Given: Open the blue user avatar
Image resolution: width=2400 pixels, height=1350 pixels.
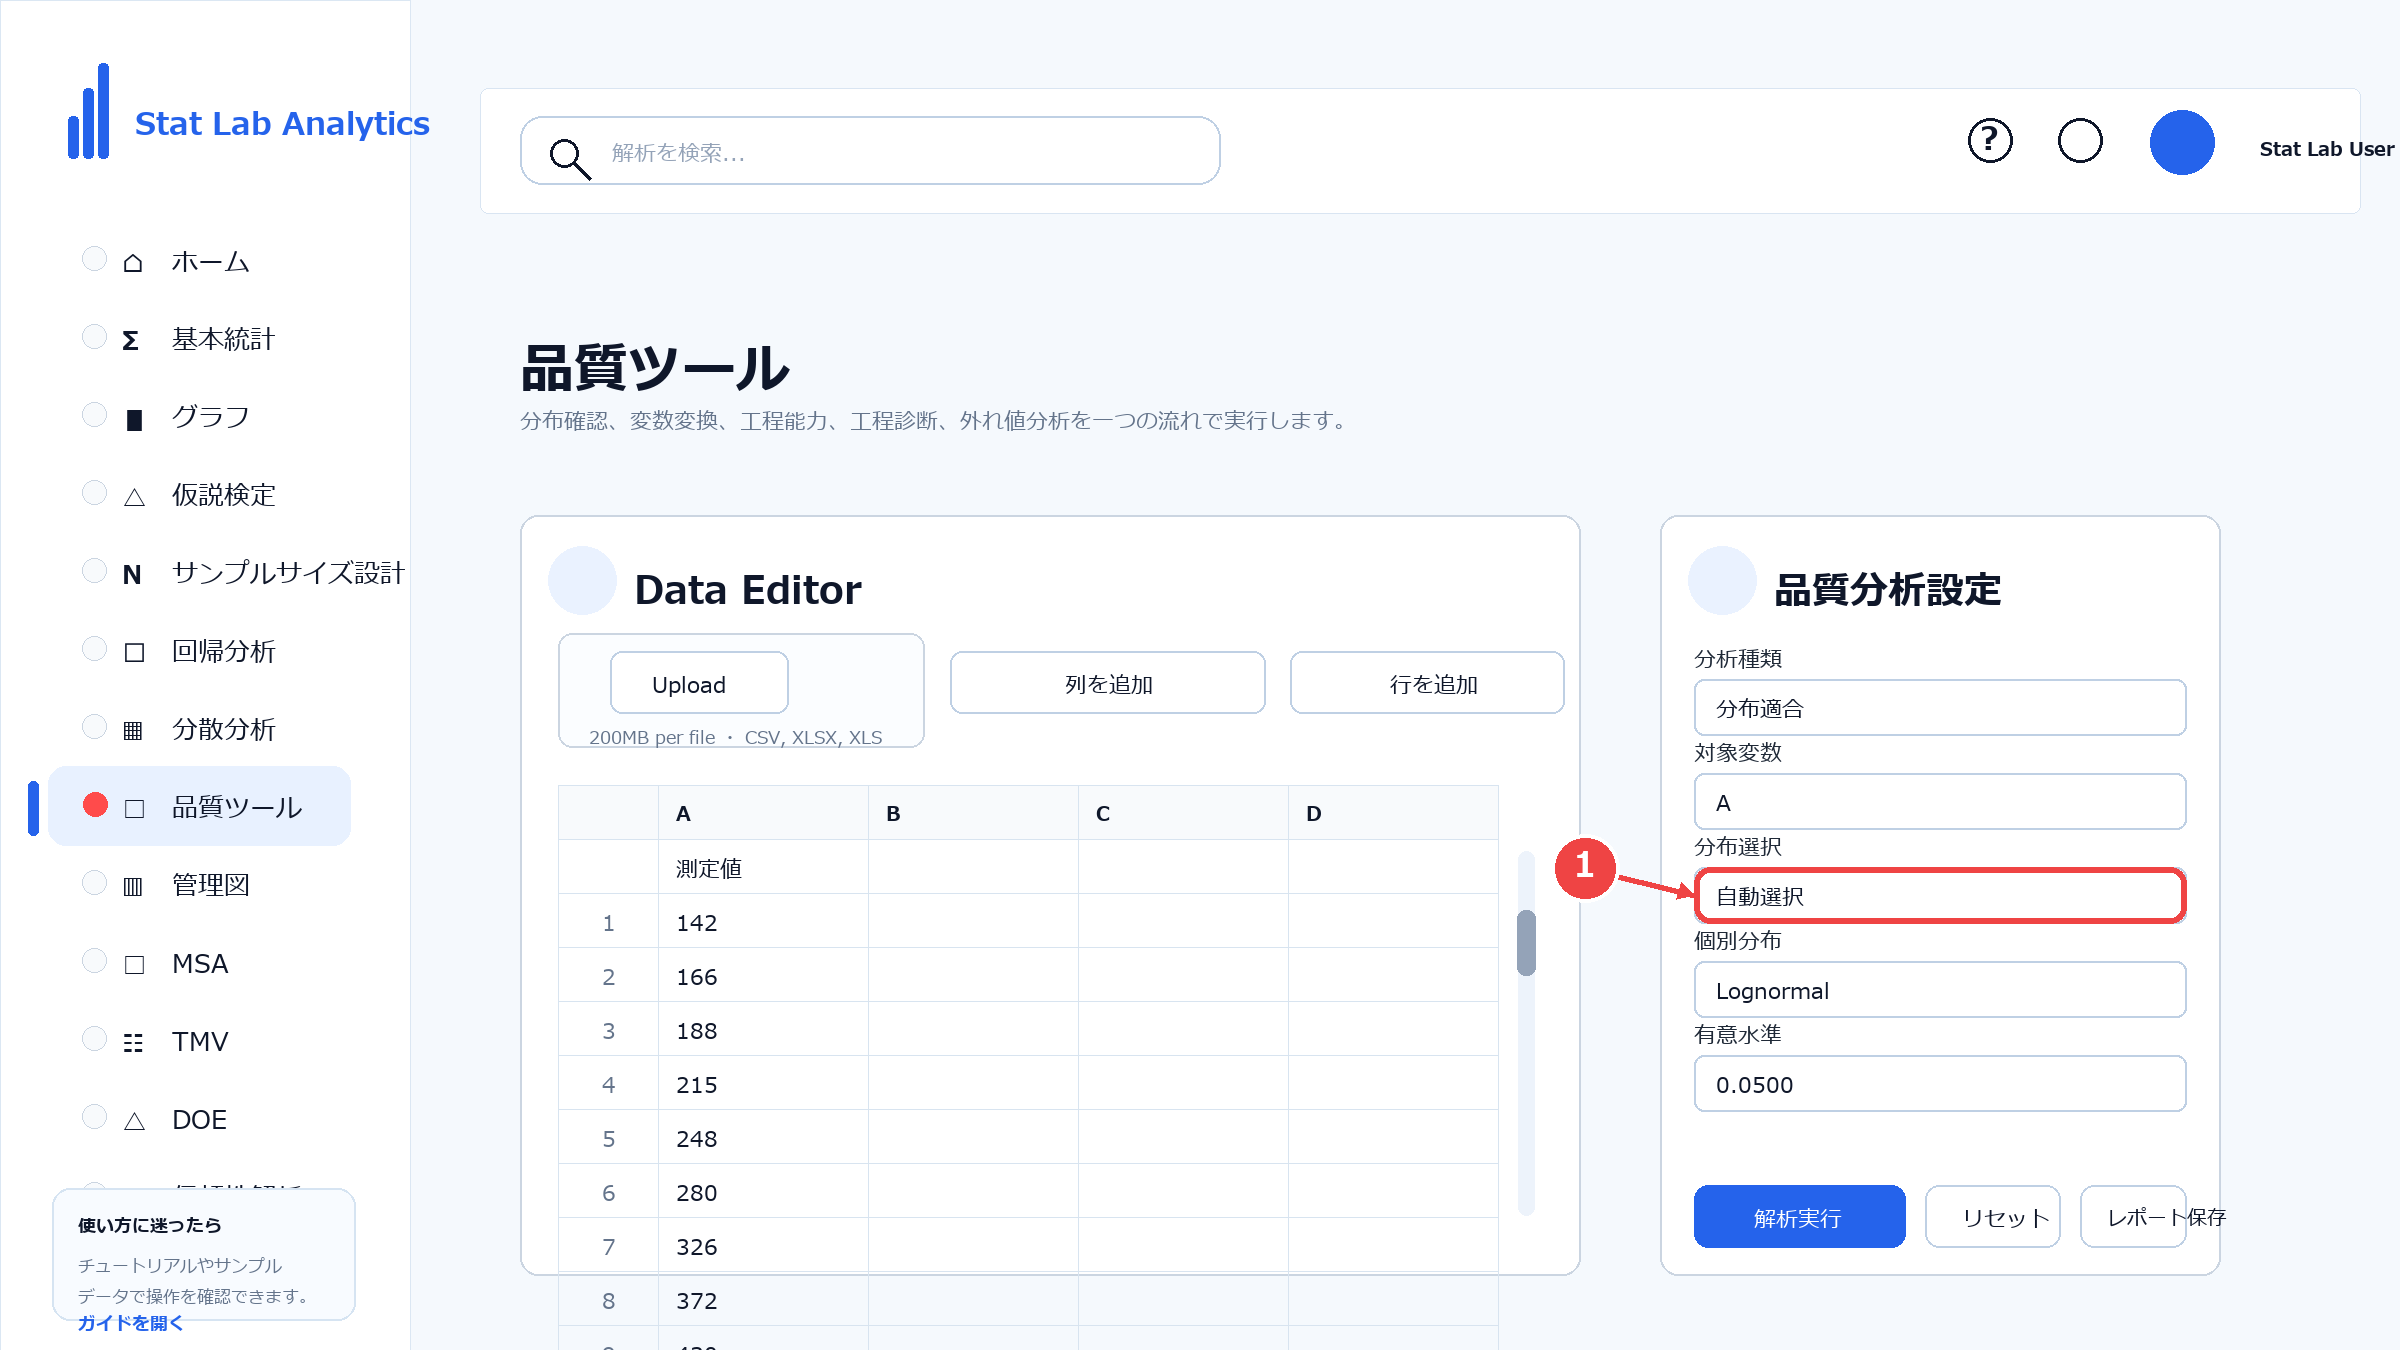Looking at the screenshot, I should (x=2182, y=142).
